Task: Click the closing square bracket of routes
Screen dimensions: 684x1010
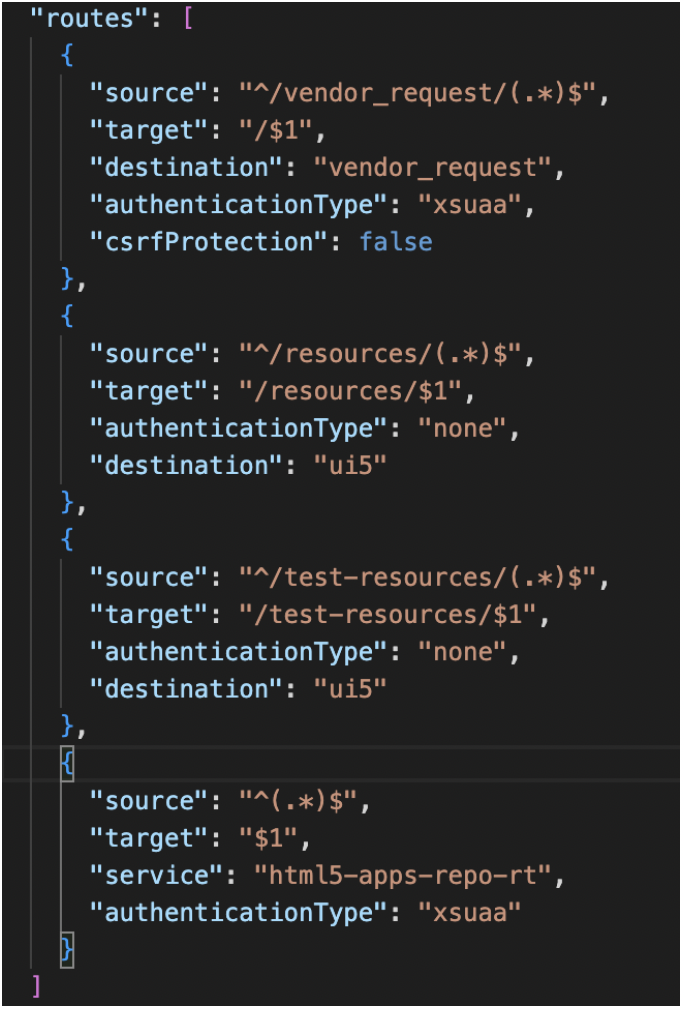Action: point(37,985)
